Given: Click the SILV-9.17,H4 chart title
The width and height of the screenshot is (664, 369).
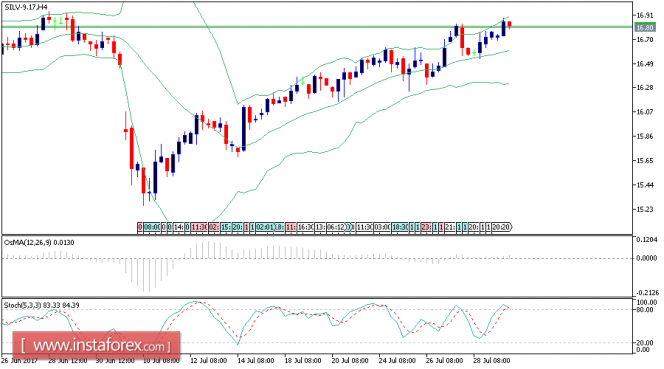Looking at the screenshot, I should 26,7.
